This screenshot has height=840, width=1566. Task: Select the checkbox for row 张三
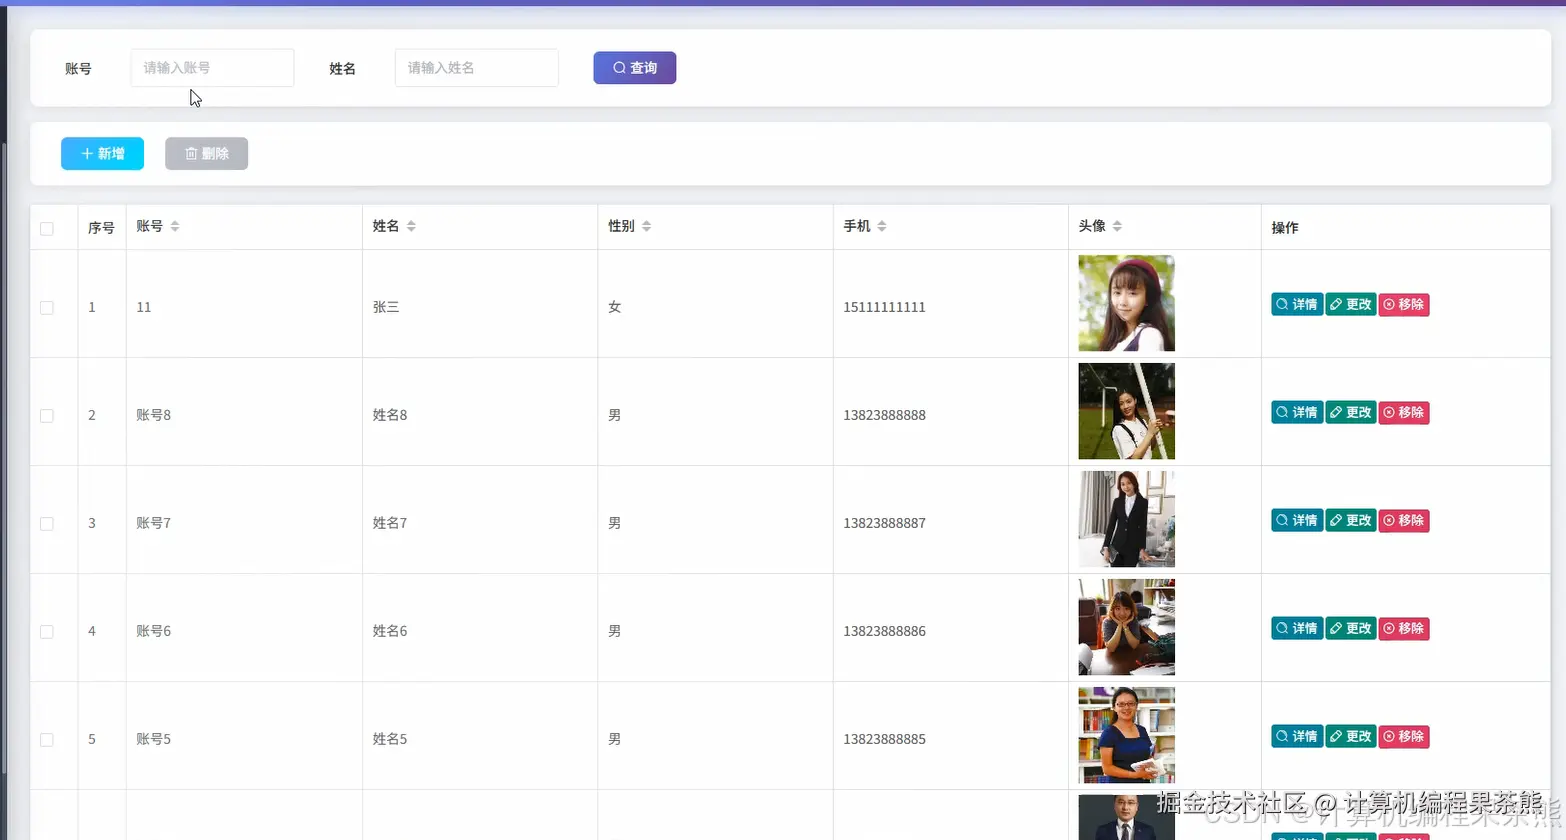[x=47, y=308]
